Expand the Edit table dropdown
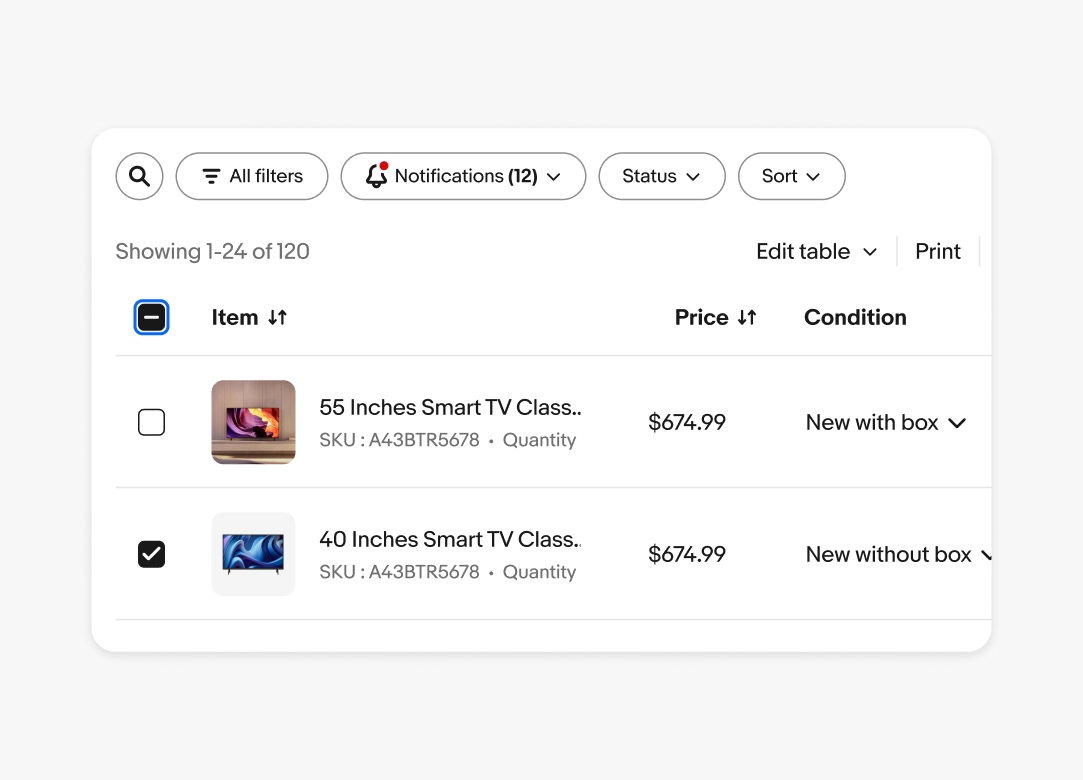 816,251
